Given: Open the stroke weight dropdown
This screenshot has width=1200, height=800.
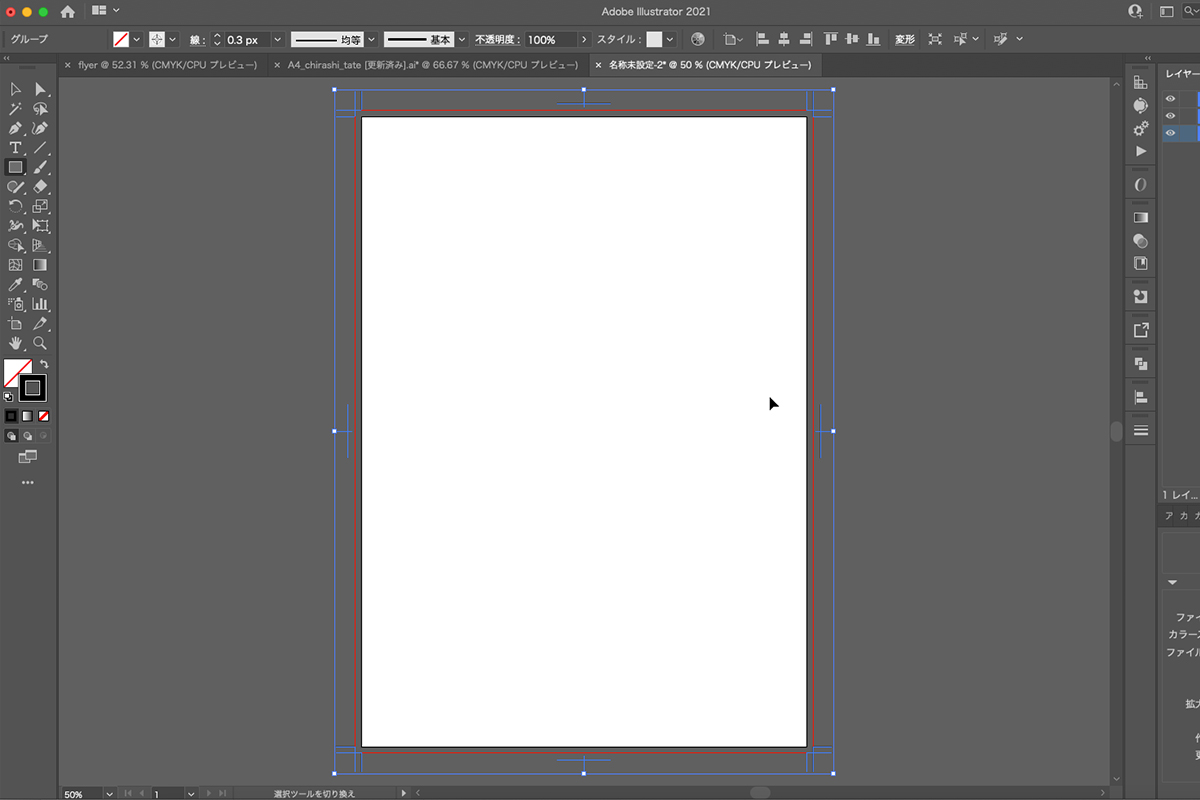Looking at the screenshot, I should 277,40.
